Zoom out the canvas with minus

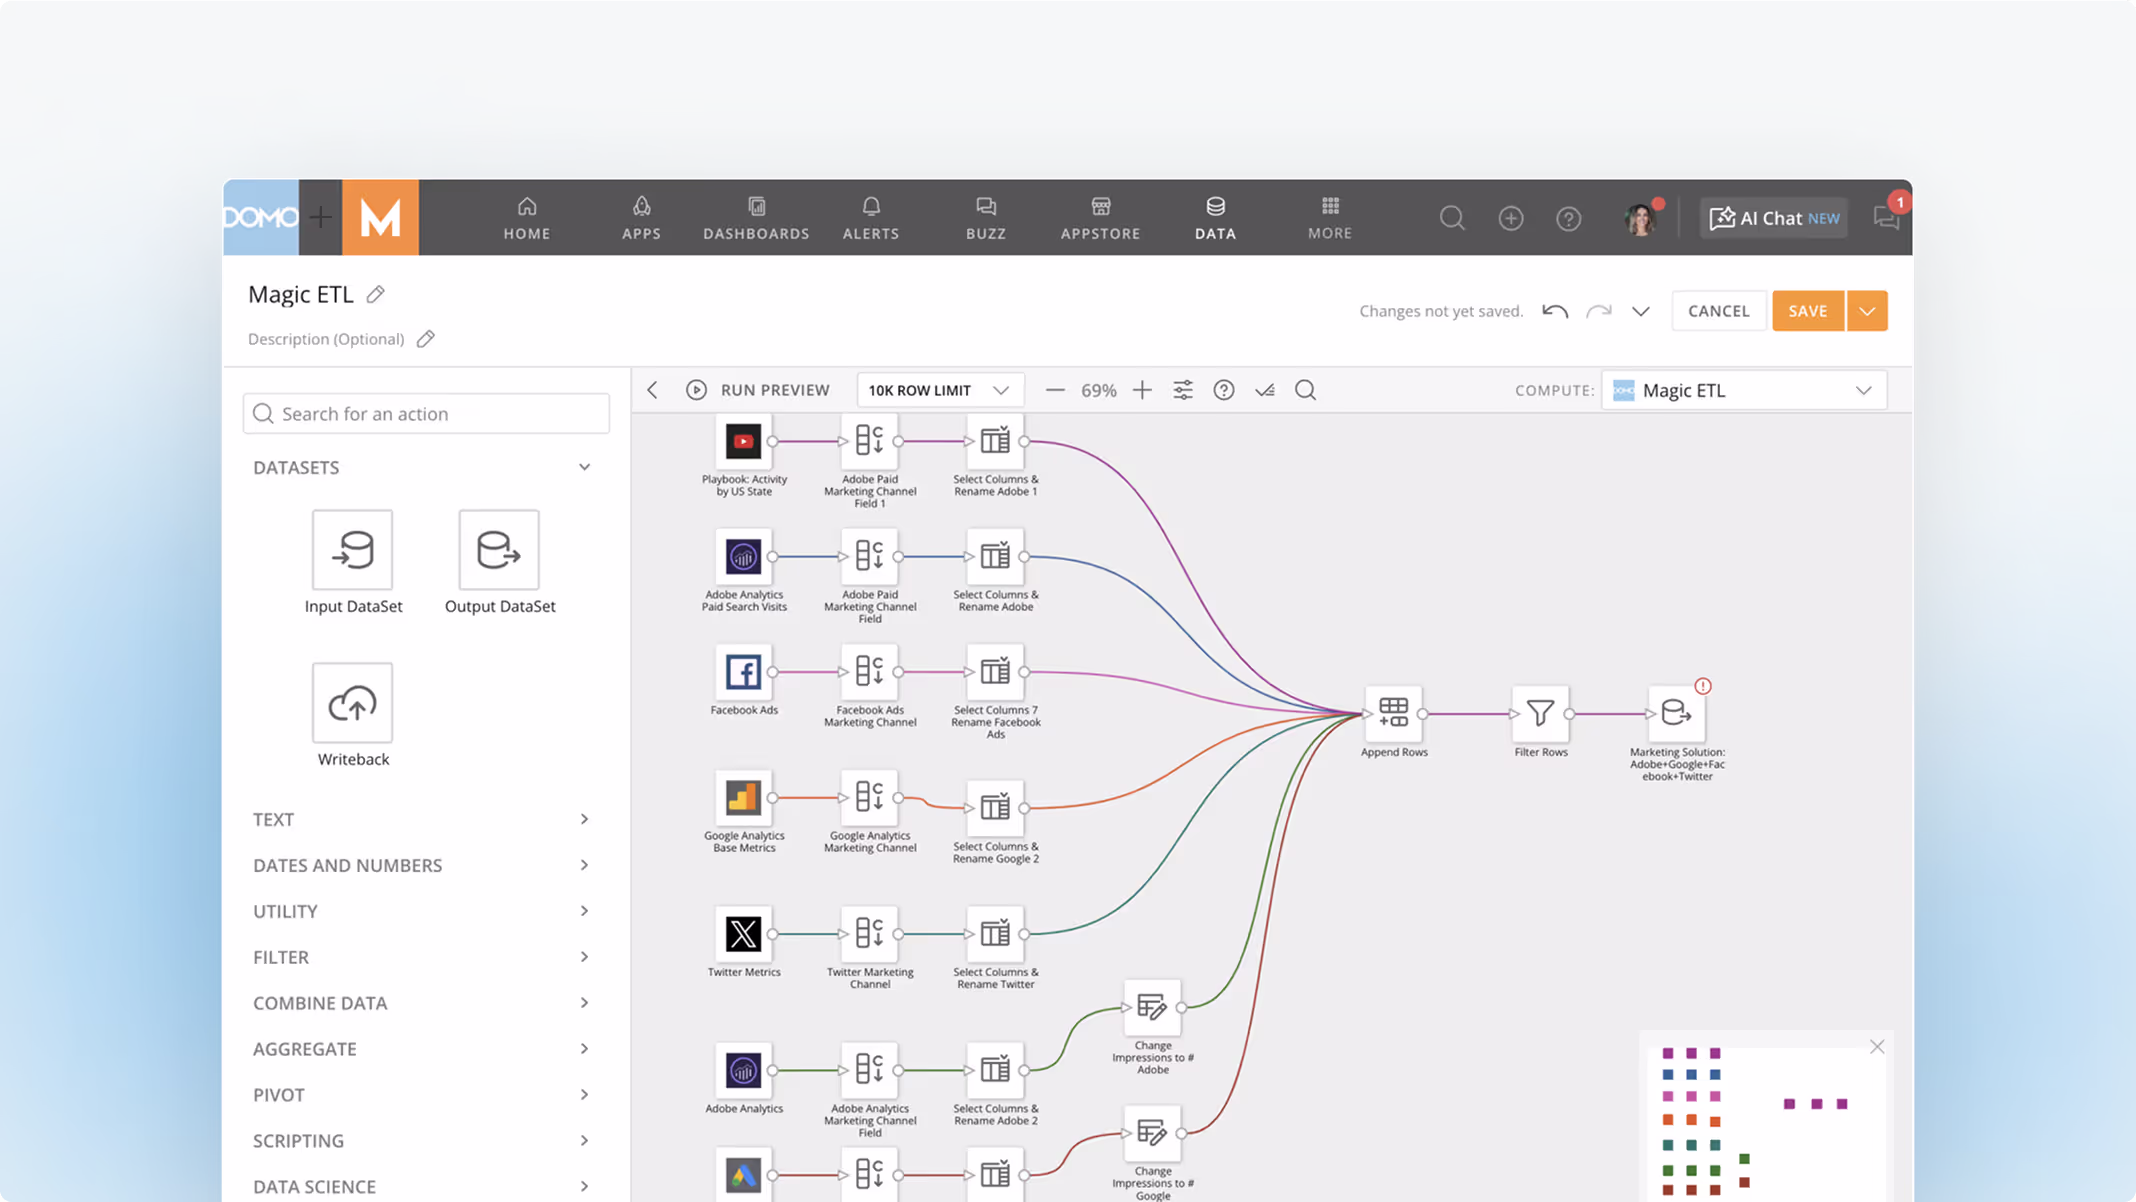click(x=1054, y=390)
